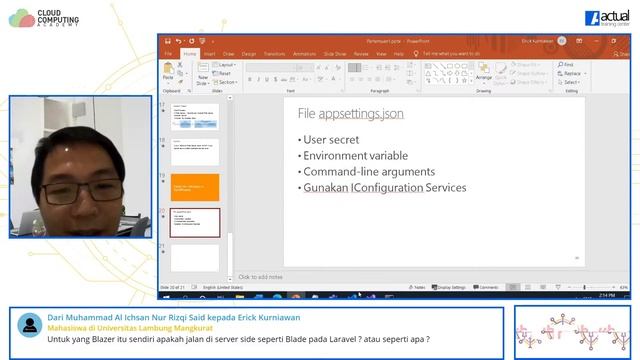Open the Transitions tab
Image resolution: width=640 pixels, height=360 pixels.
click(x=274, y=54)
